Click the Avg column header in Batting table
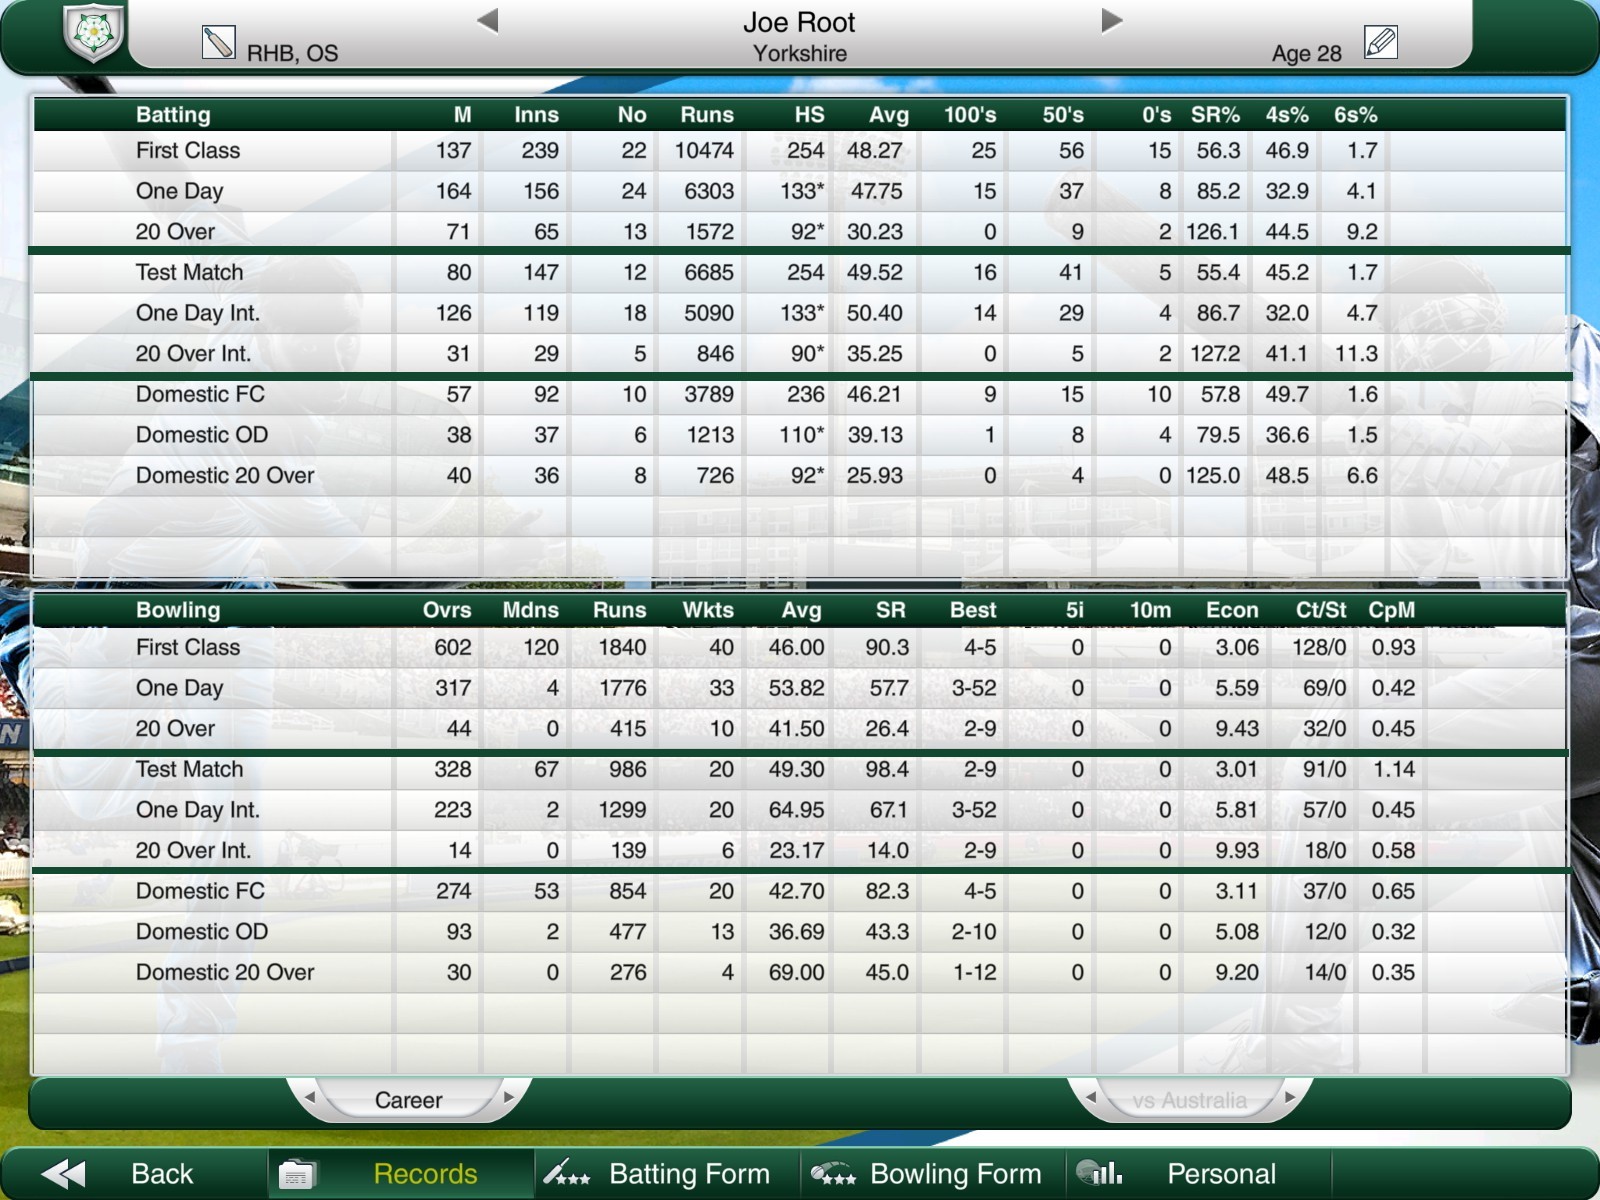Viewport: 1600px width, 1200px height. click(x=888, y=115)
